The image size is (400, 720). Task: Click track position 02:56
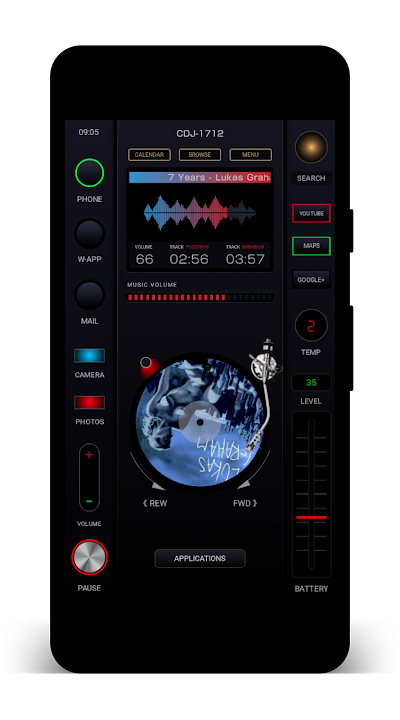click(x=189, y=259)
